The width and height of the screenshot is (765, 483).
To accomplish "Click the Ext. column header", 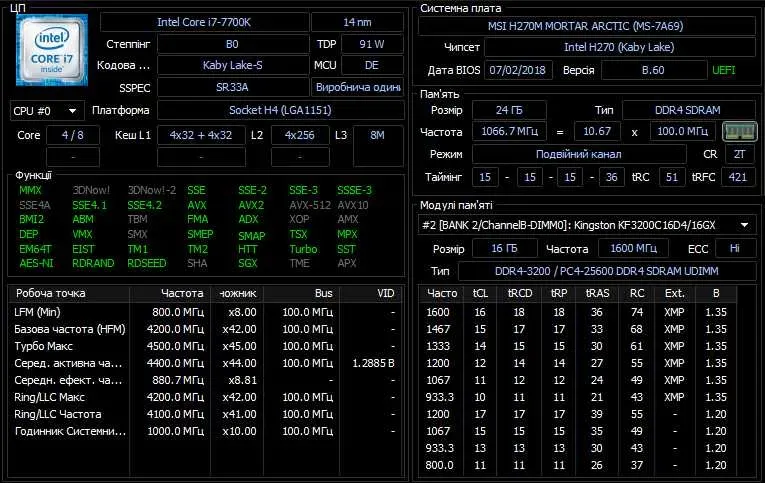I will point(675,293).
